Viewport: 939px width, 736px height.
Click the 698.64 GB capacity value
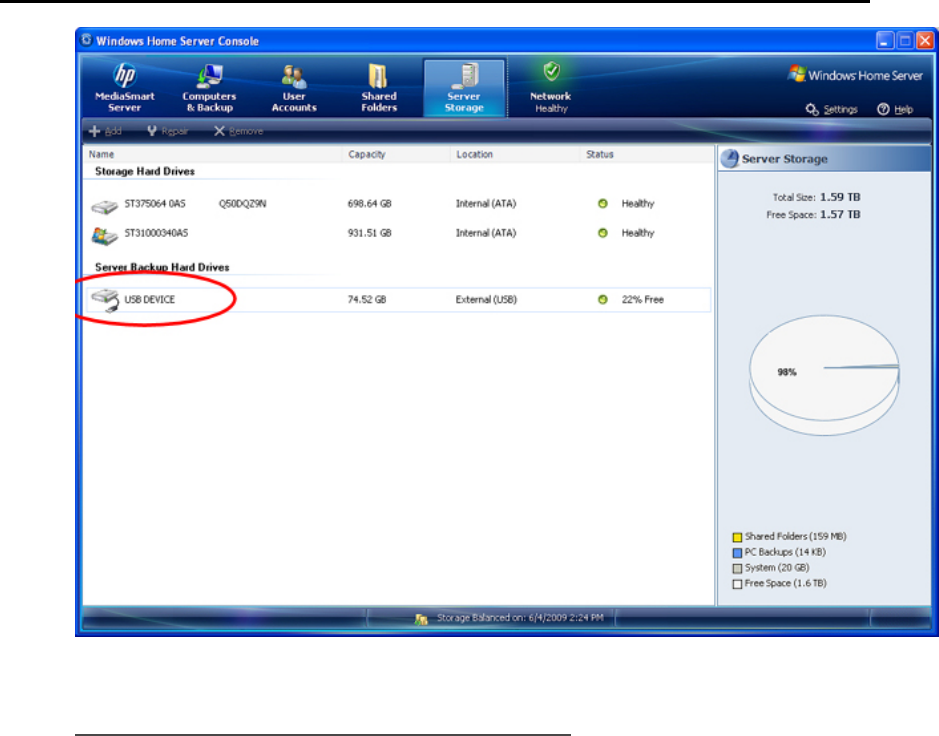click(369, 204)
